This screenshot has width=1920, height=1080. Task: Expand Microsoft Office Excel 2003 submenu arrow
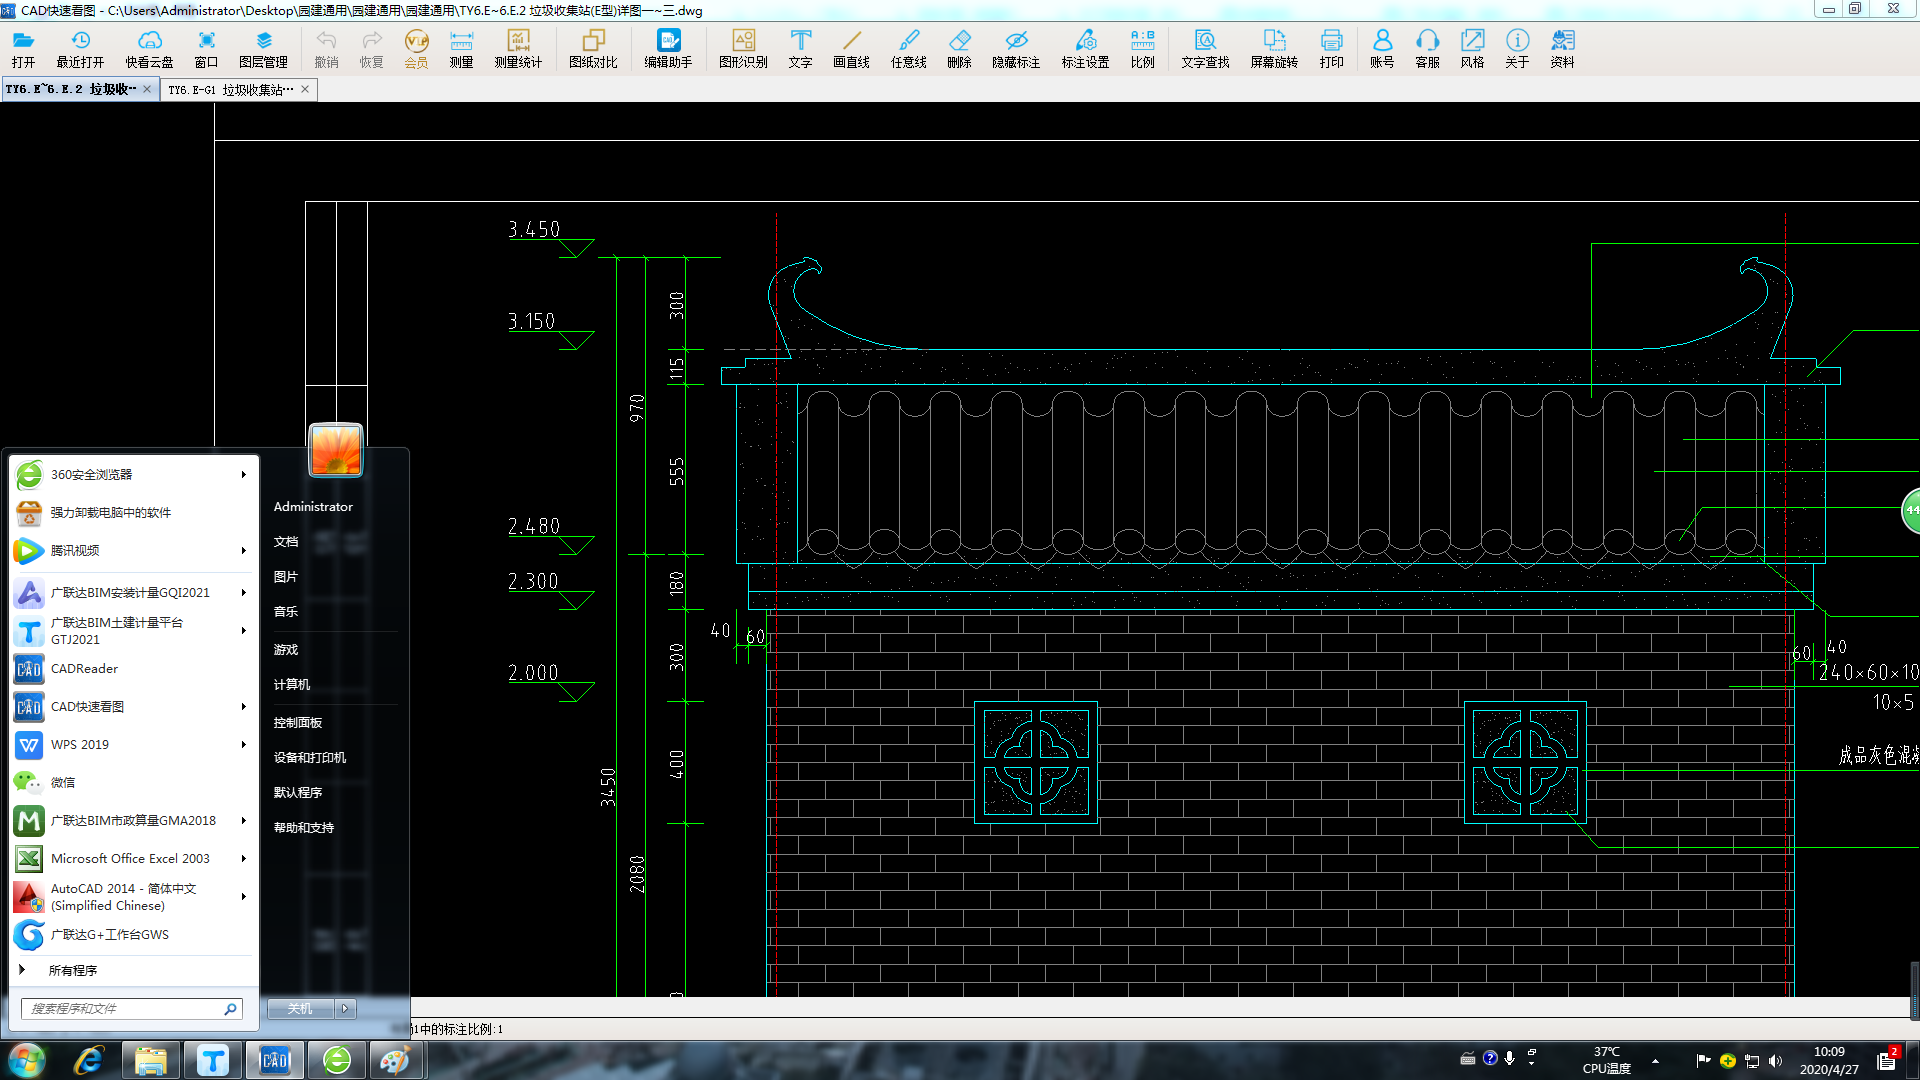pyautogui.click(x=243, y=859)
